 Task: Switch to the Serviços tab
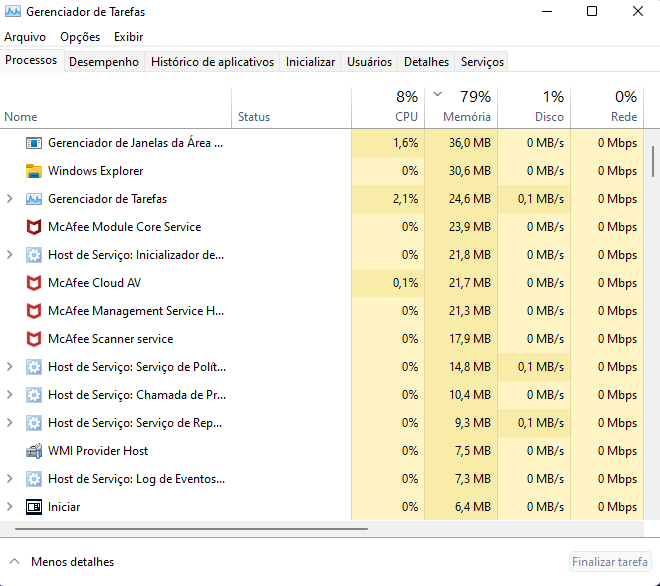click(x=482, y=62)
